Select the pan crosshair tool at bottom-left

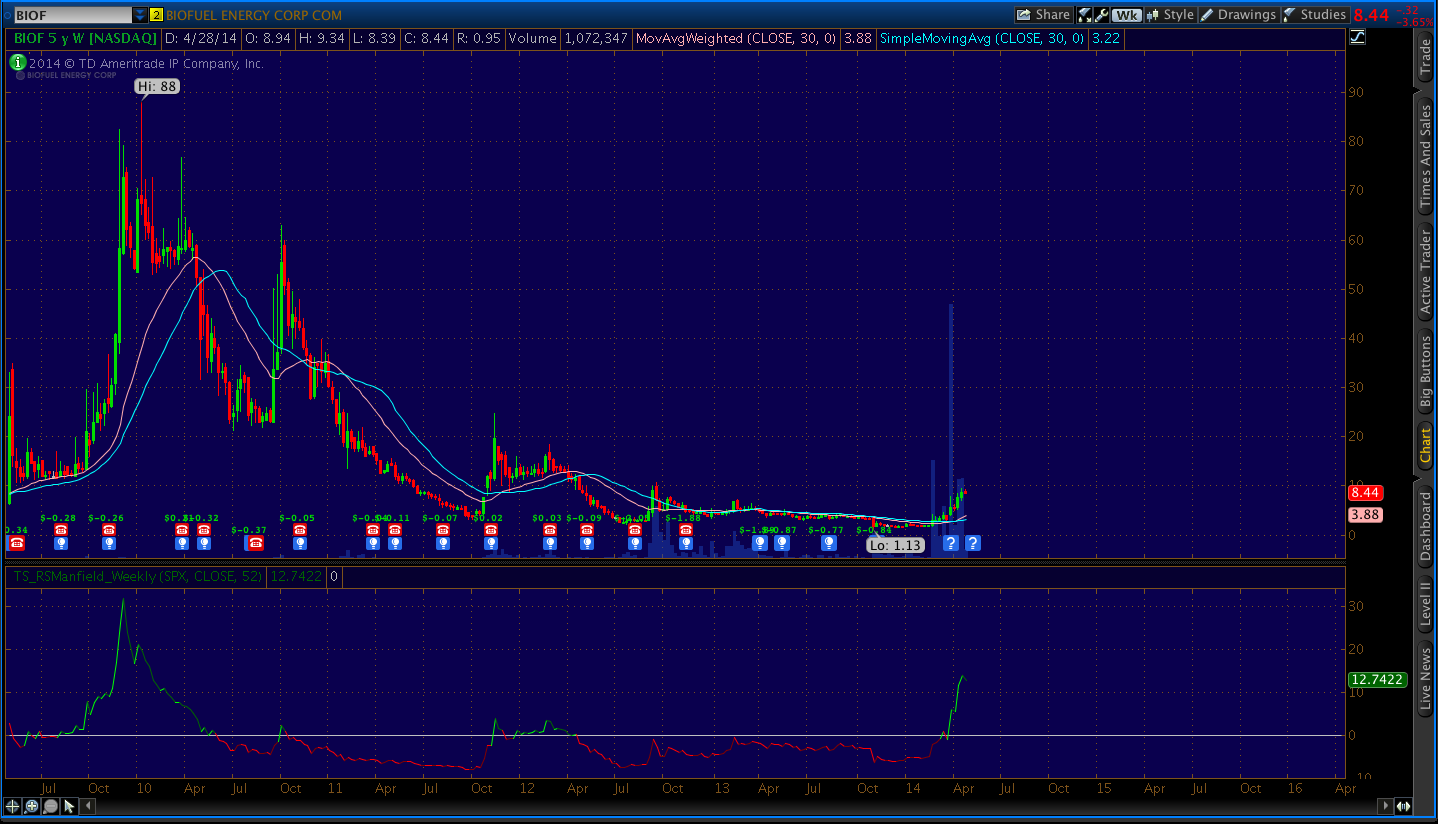[x=13, y=806]
